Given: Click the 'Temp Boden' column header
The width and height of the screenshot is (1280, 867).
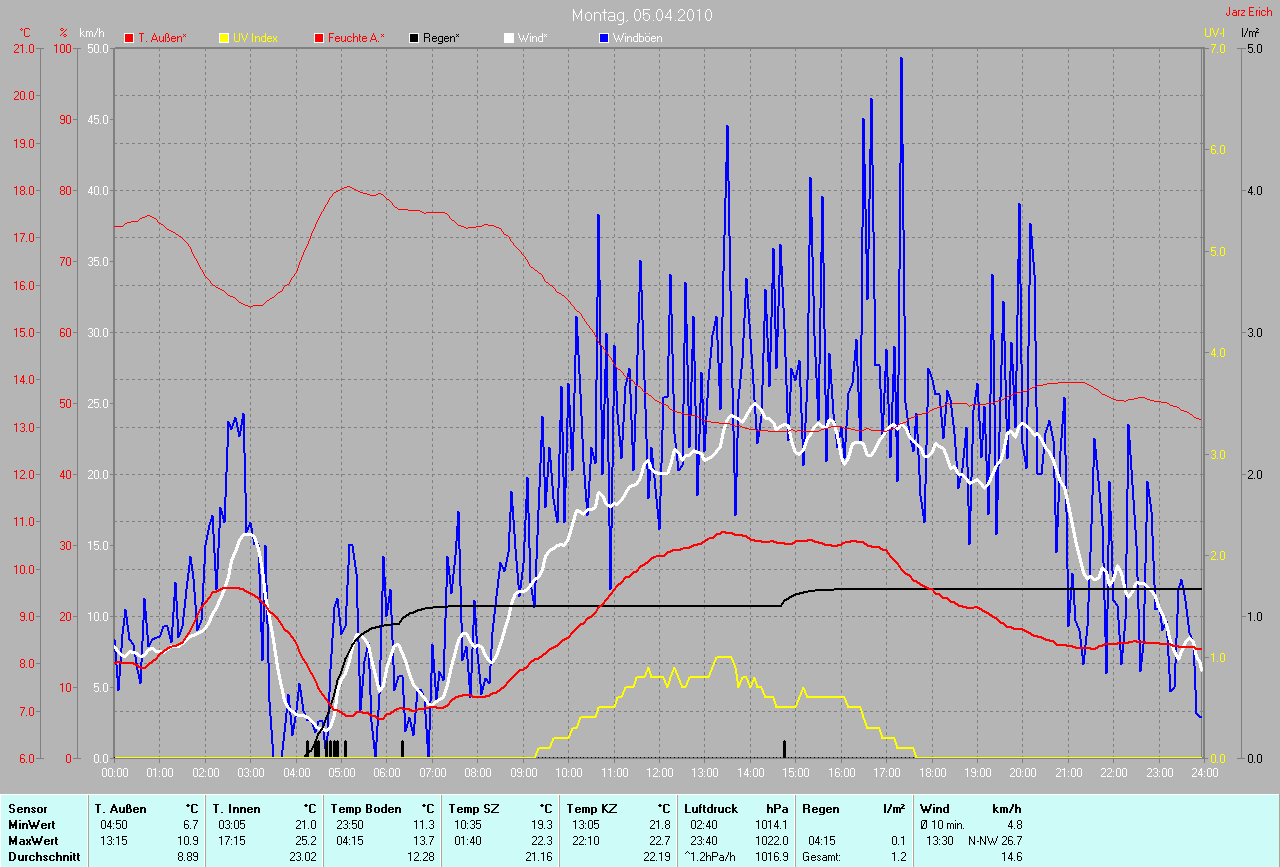Looking at the screenshot, I should point(366,808).
